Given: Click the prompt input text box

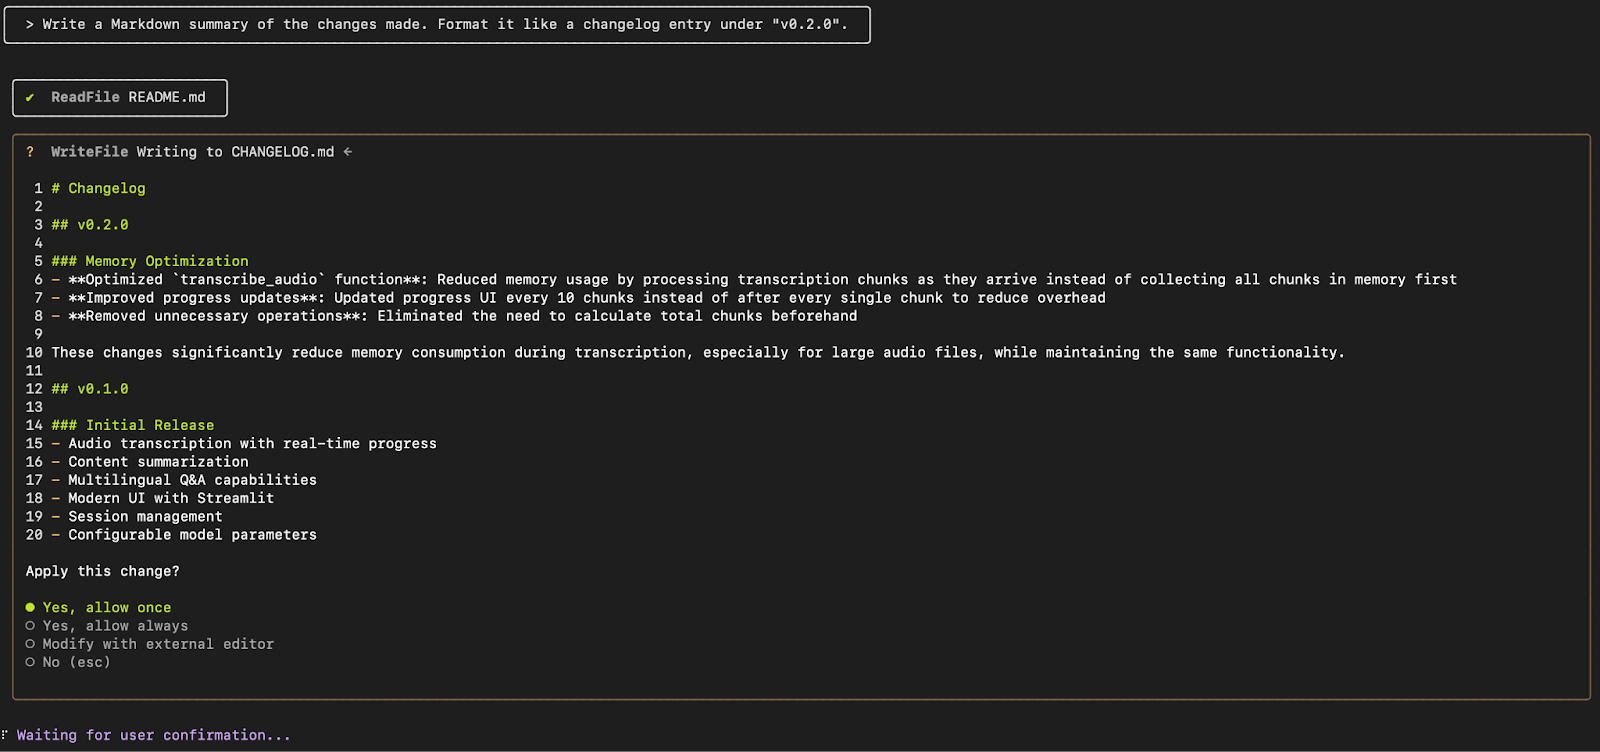Looking at the screenshot, I should click(437, 25).
